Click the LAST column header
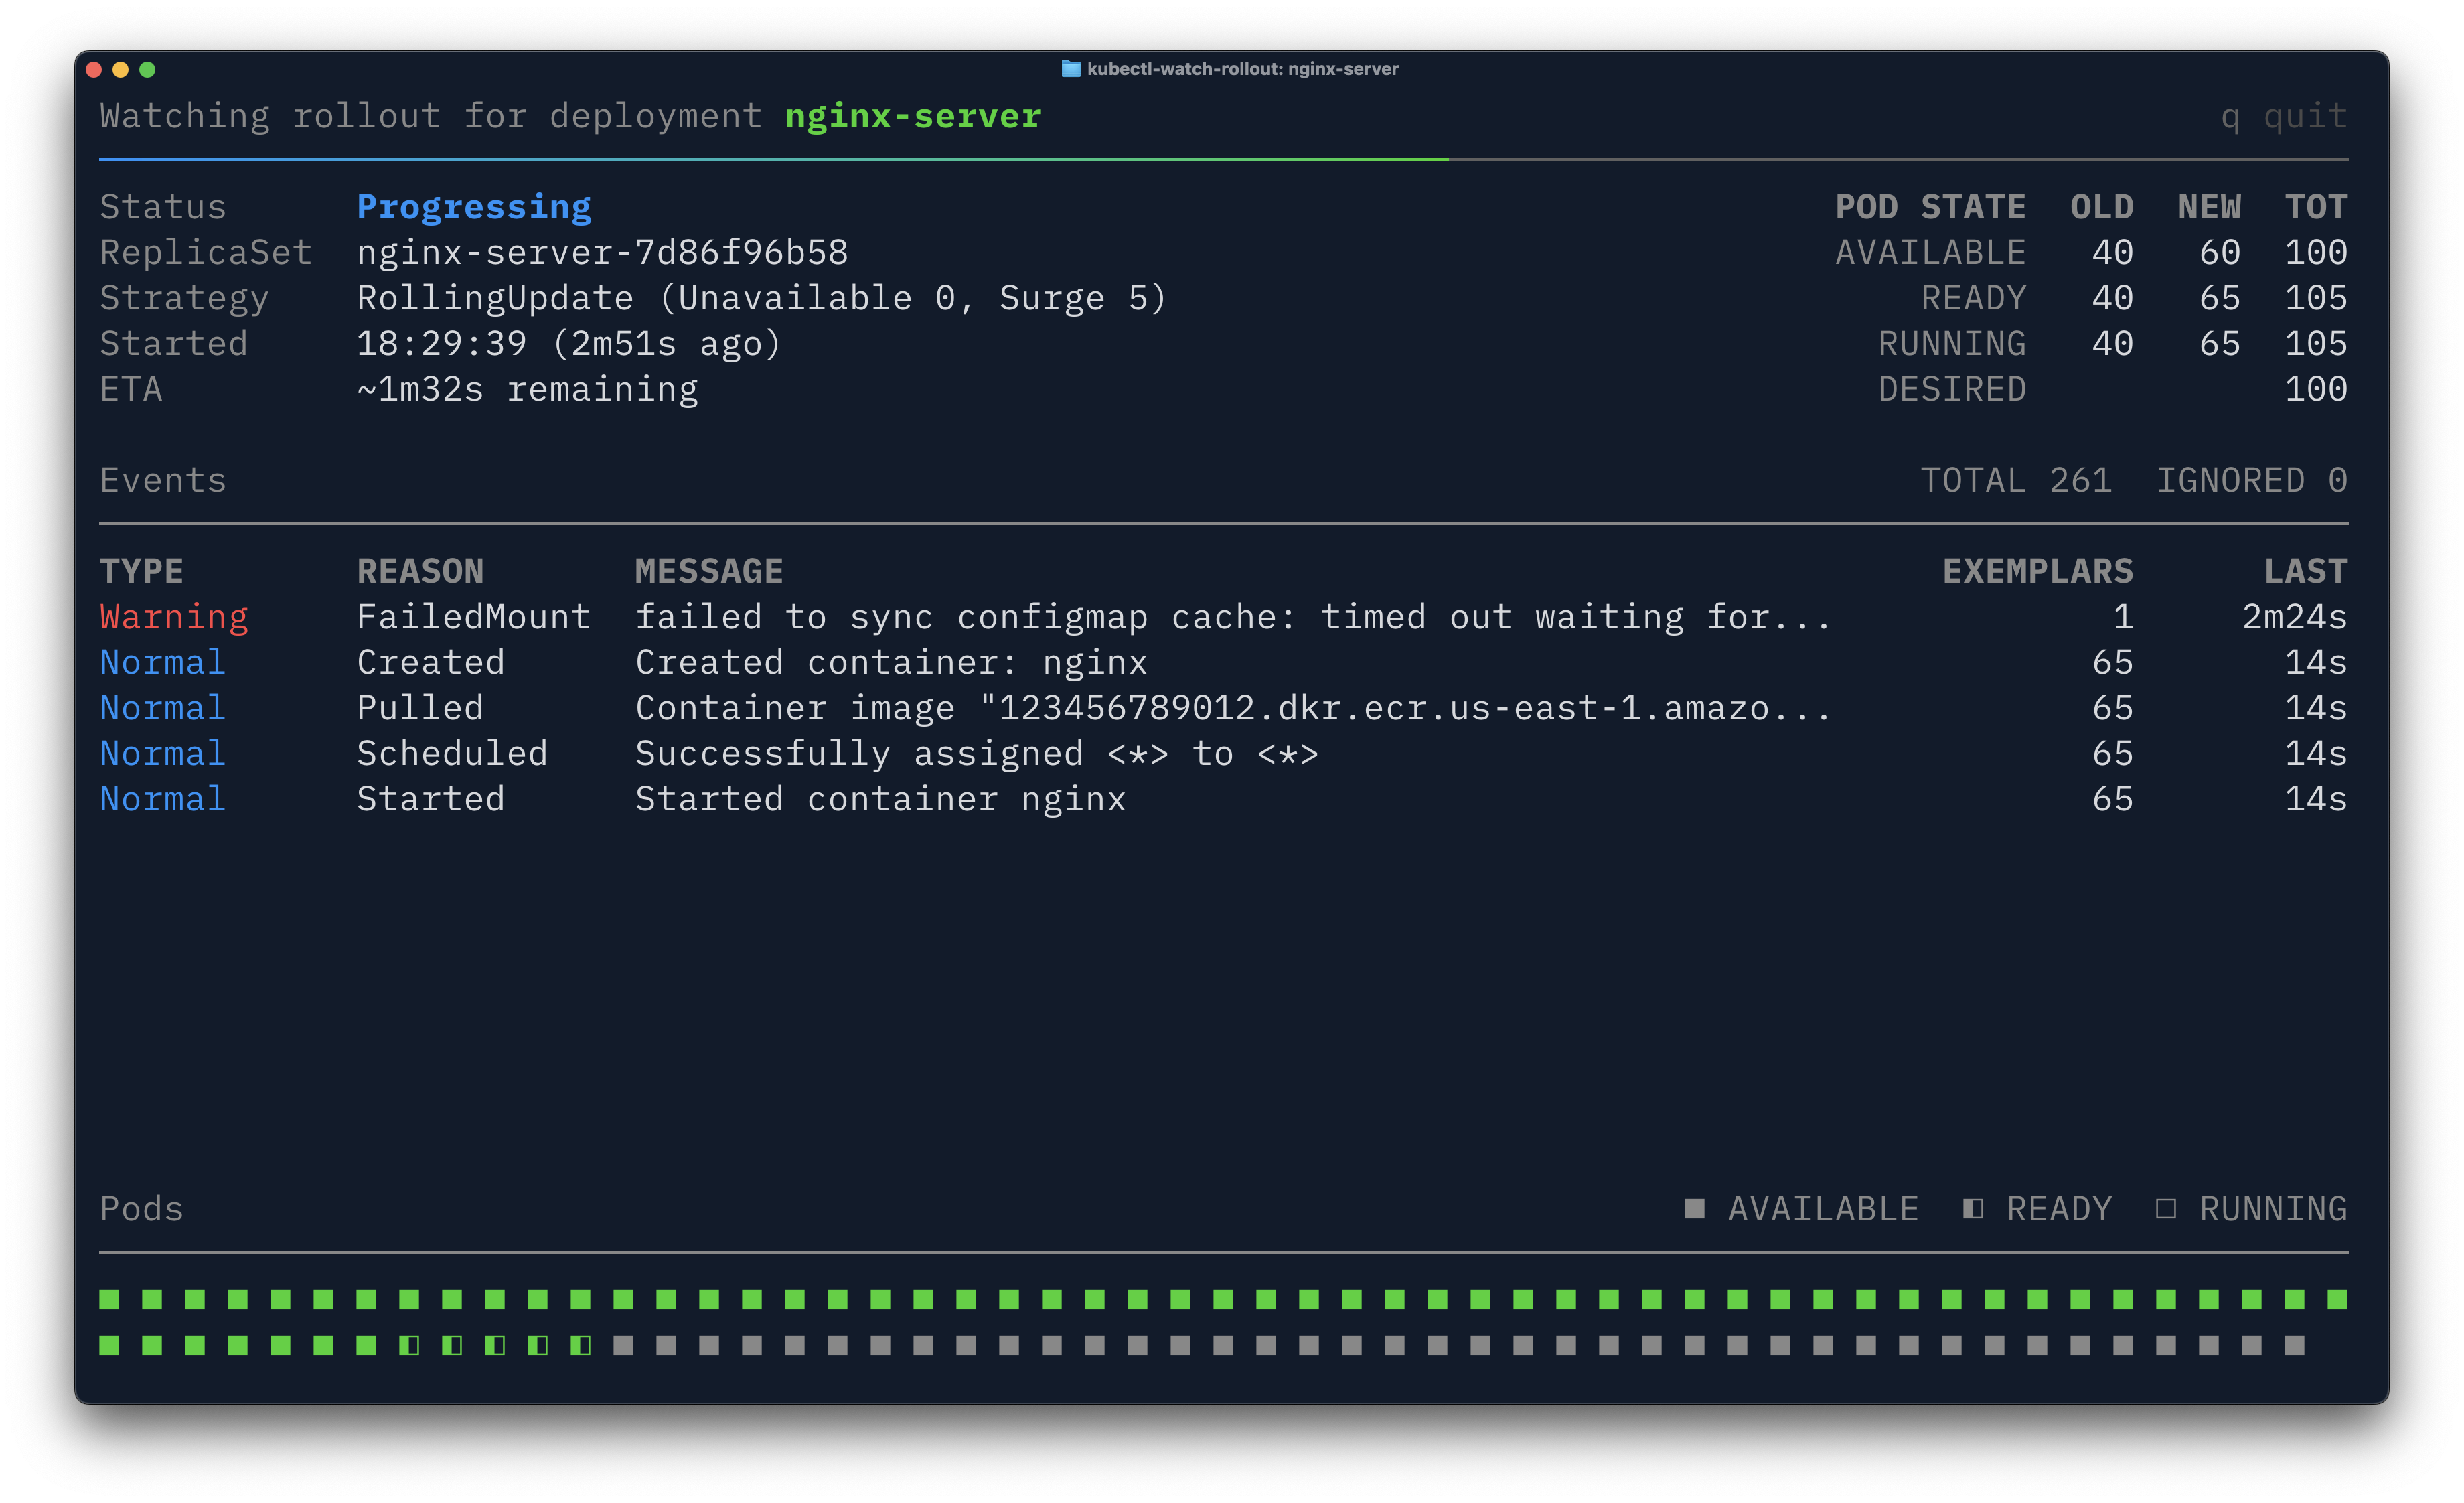 (x=2305, y=571)
